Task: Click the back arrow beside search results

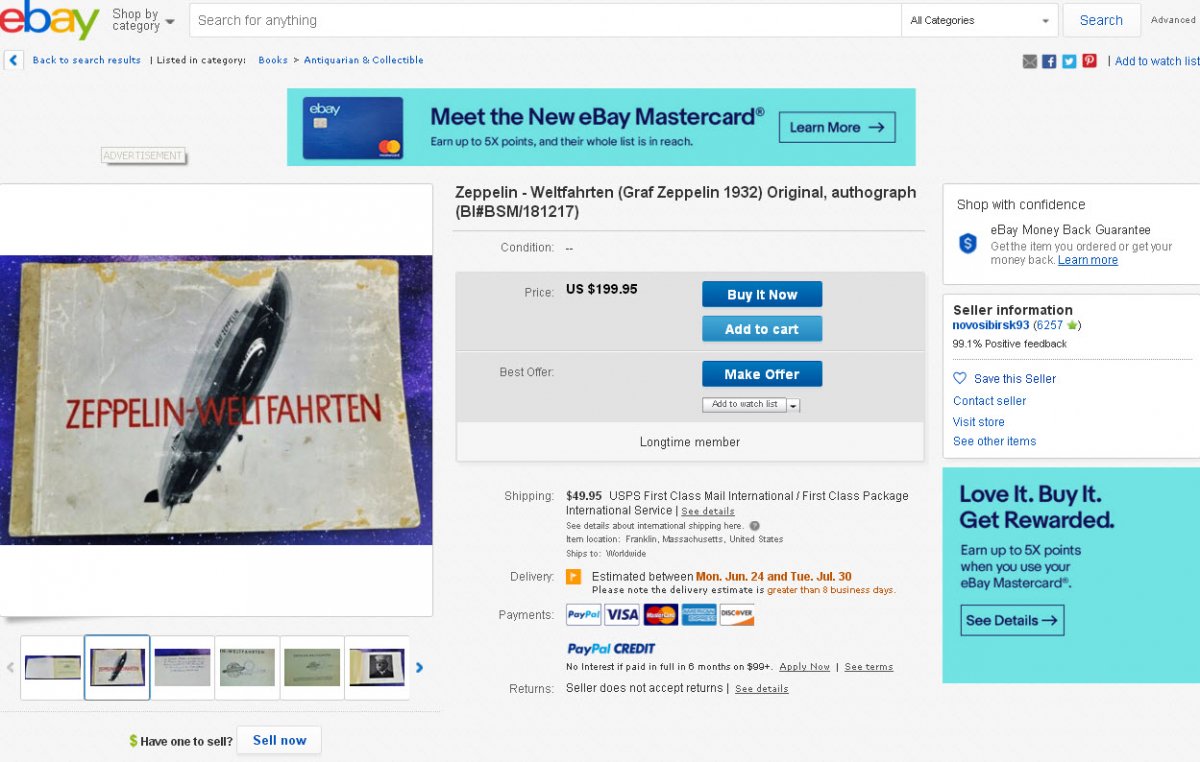Action: pos(13,60)
